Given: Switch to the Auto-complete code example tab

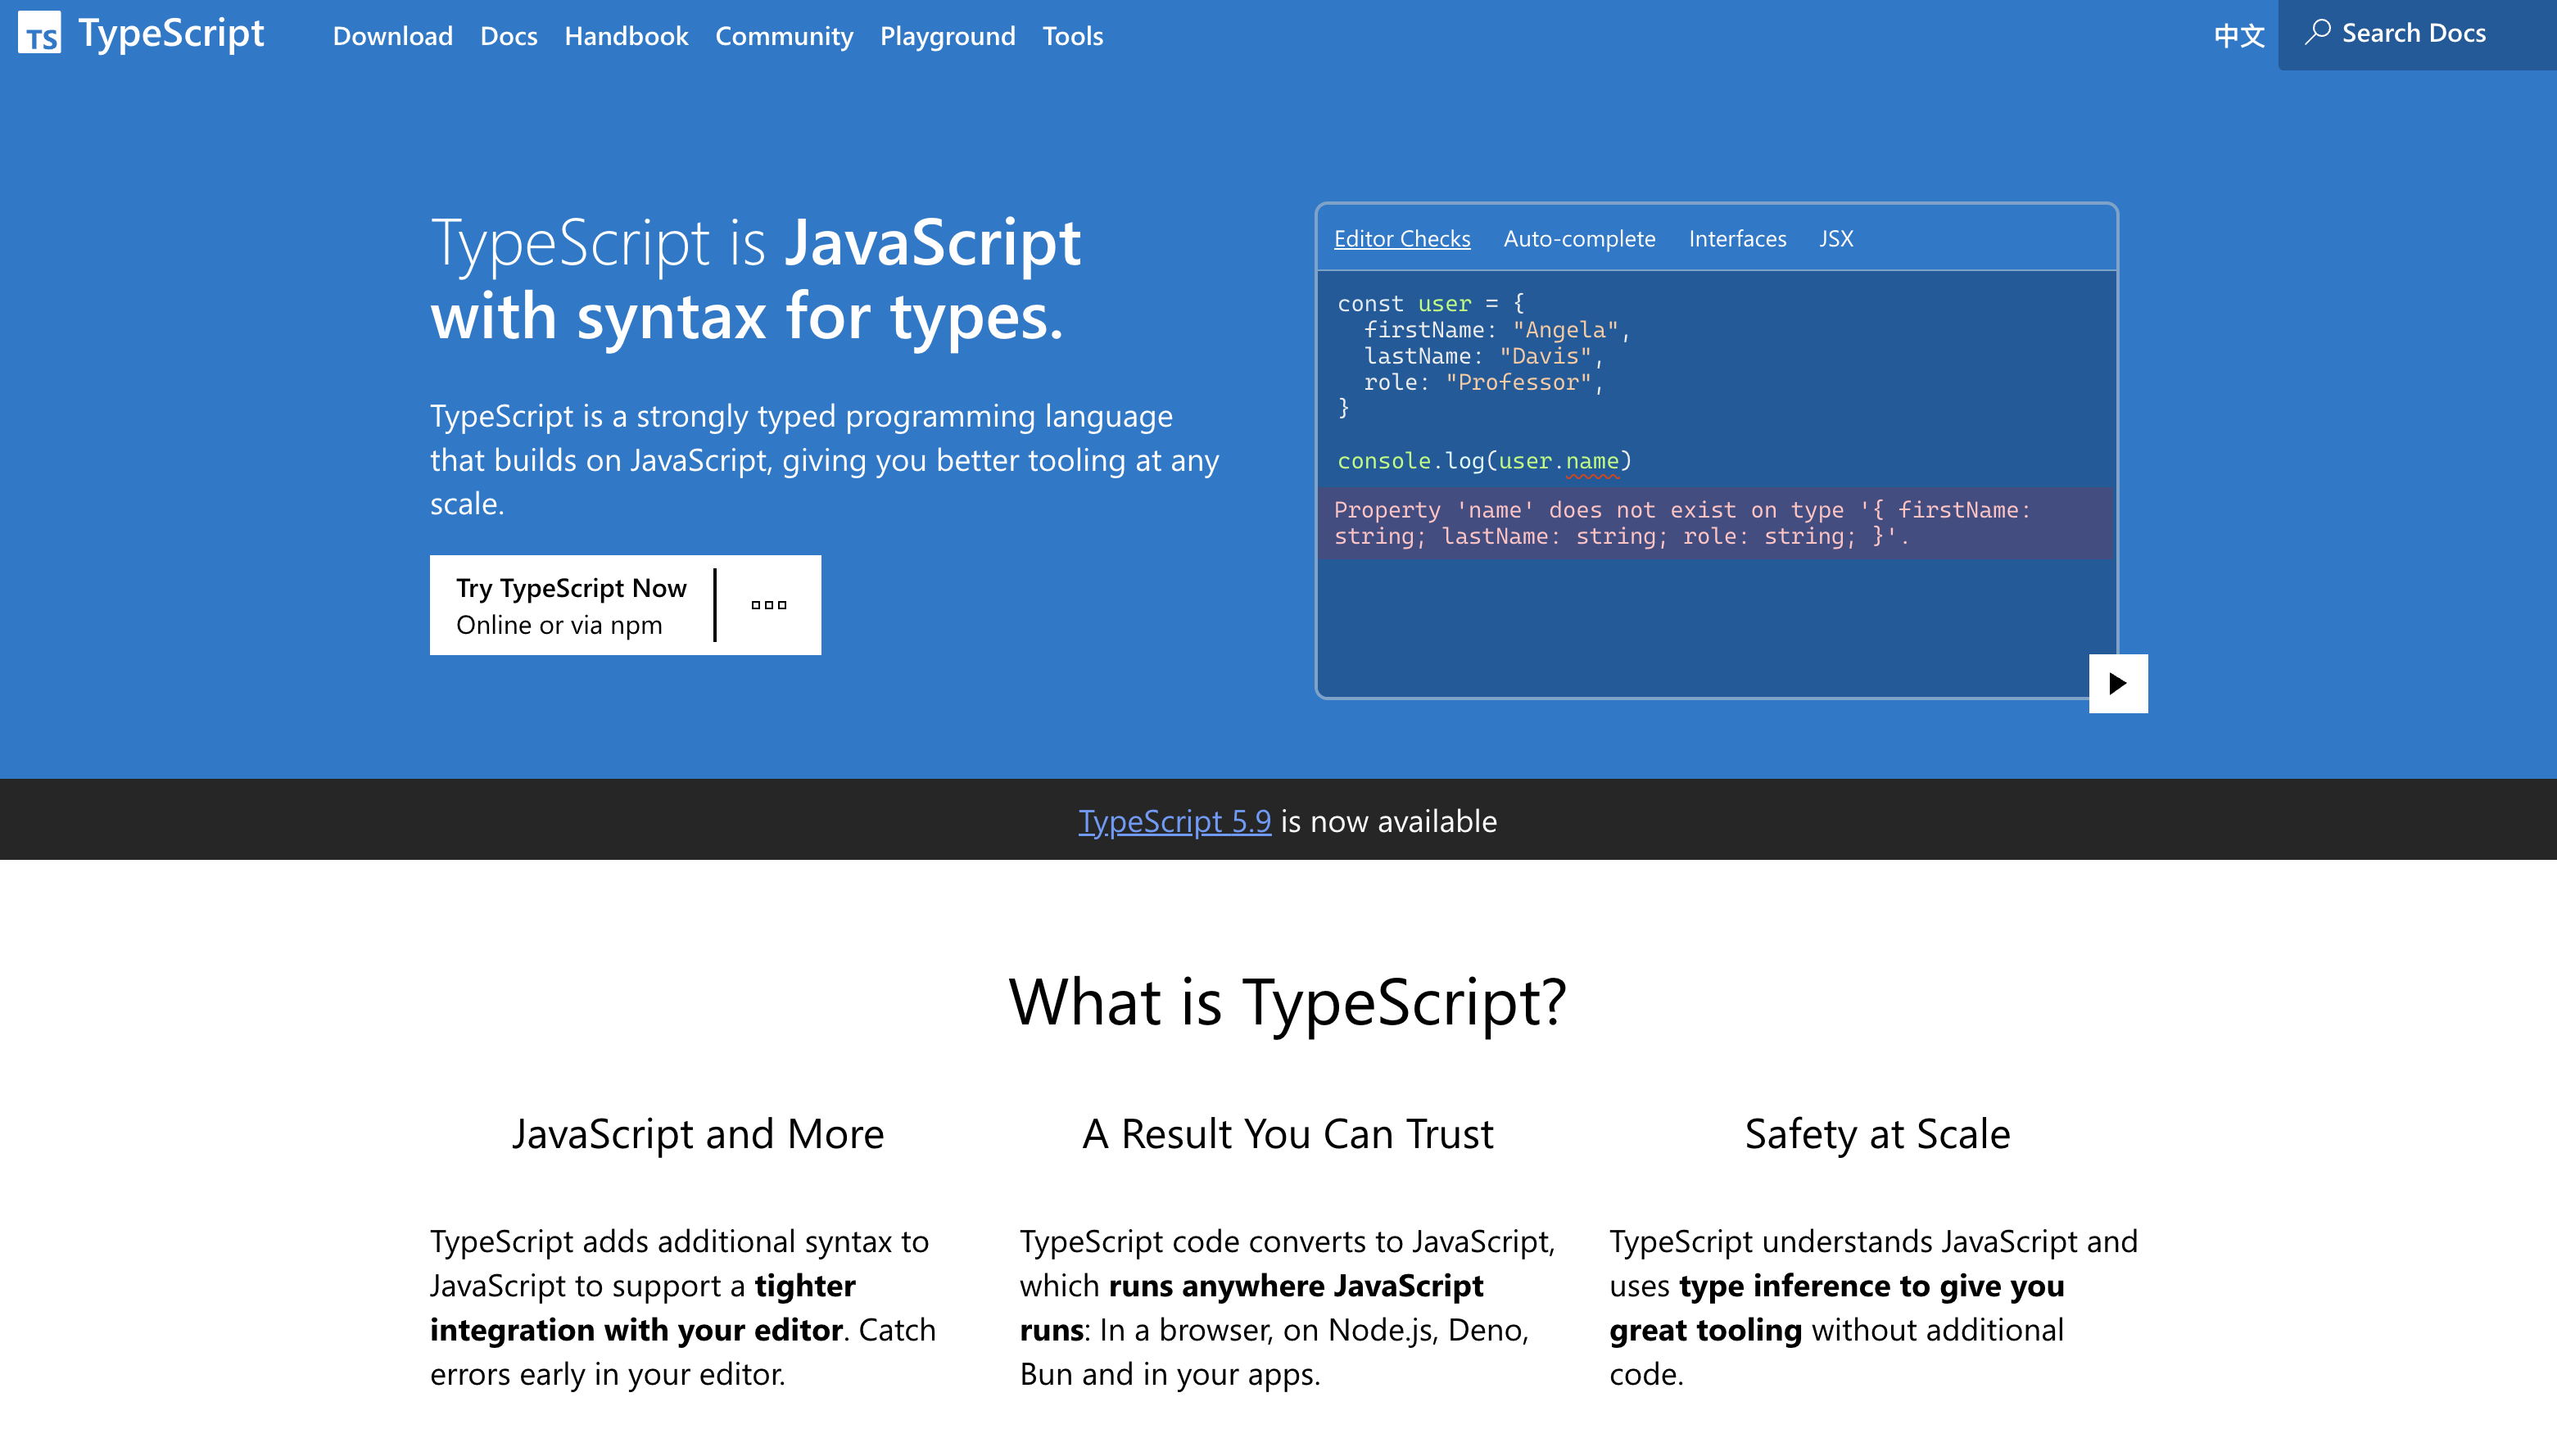Looking at the screenshot, I should [1579, 238].
